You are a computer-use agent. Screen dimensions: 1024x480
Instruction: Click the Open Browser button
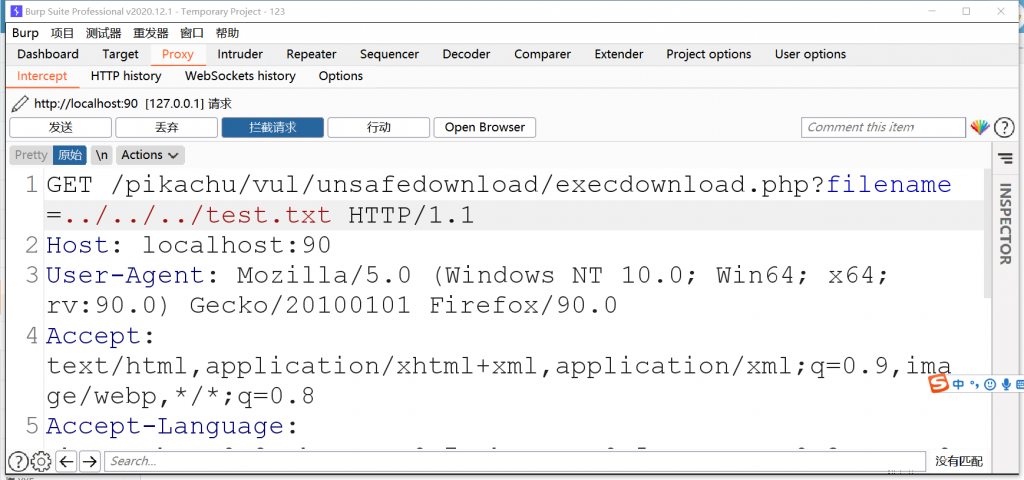[x=485, y=127]
